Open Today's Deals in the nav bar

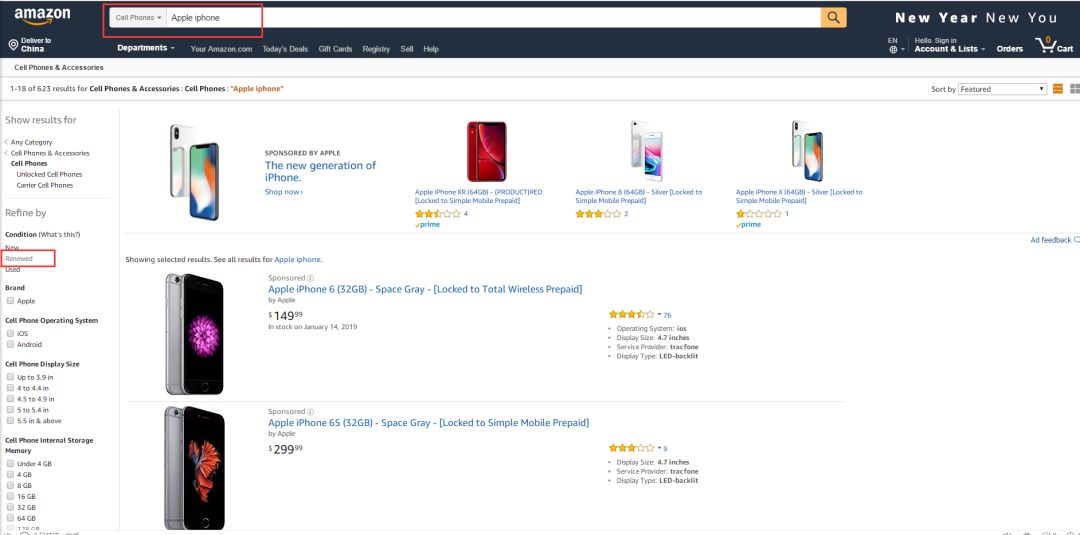285,49
